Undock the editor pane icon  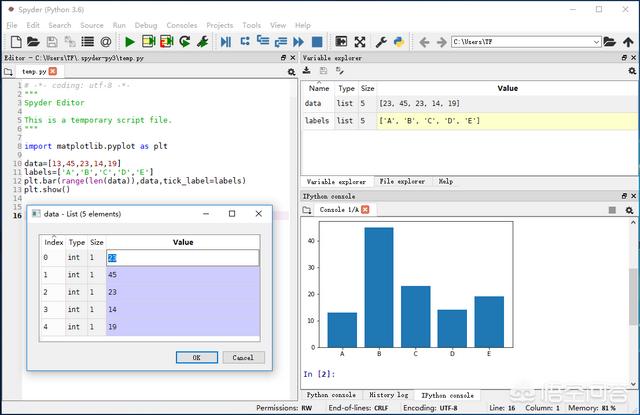pos(283,58)
